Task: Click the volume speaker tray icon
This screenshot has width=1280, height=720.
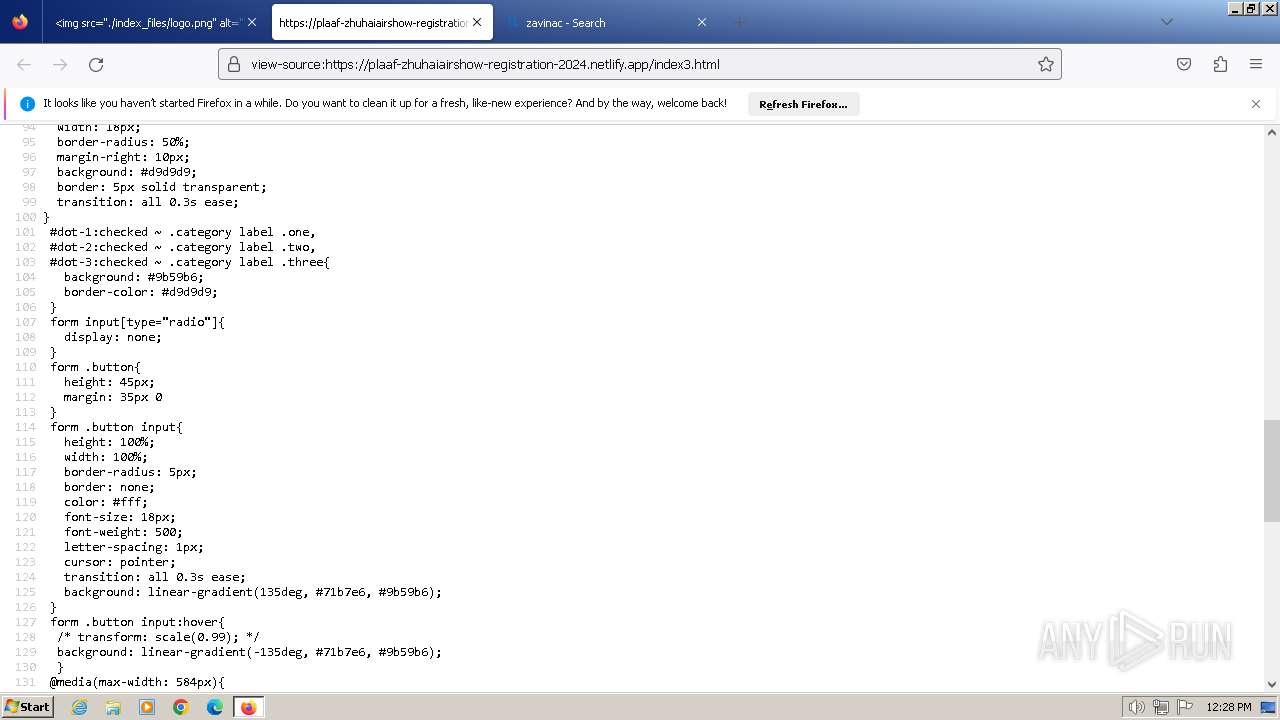Action: (x=1136, y=707)
